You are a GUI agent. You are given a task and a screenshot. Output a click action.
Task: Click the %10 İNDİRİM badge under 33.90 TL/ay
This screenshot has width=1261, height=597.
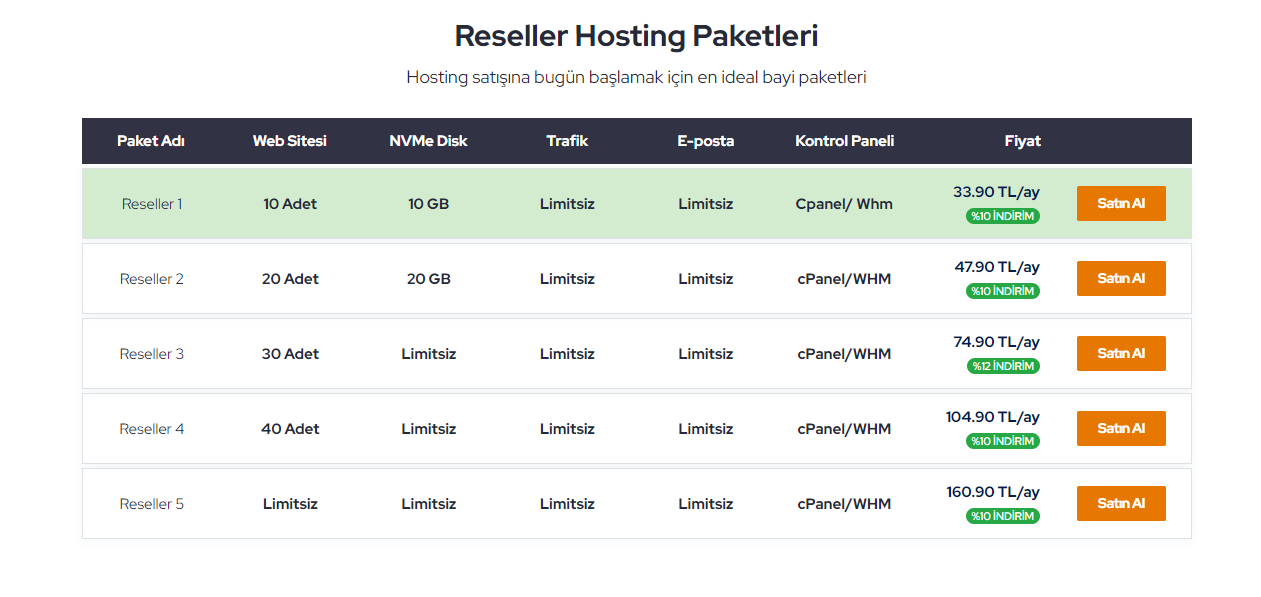[1003, 216]
